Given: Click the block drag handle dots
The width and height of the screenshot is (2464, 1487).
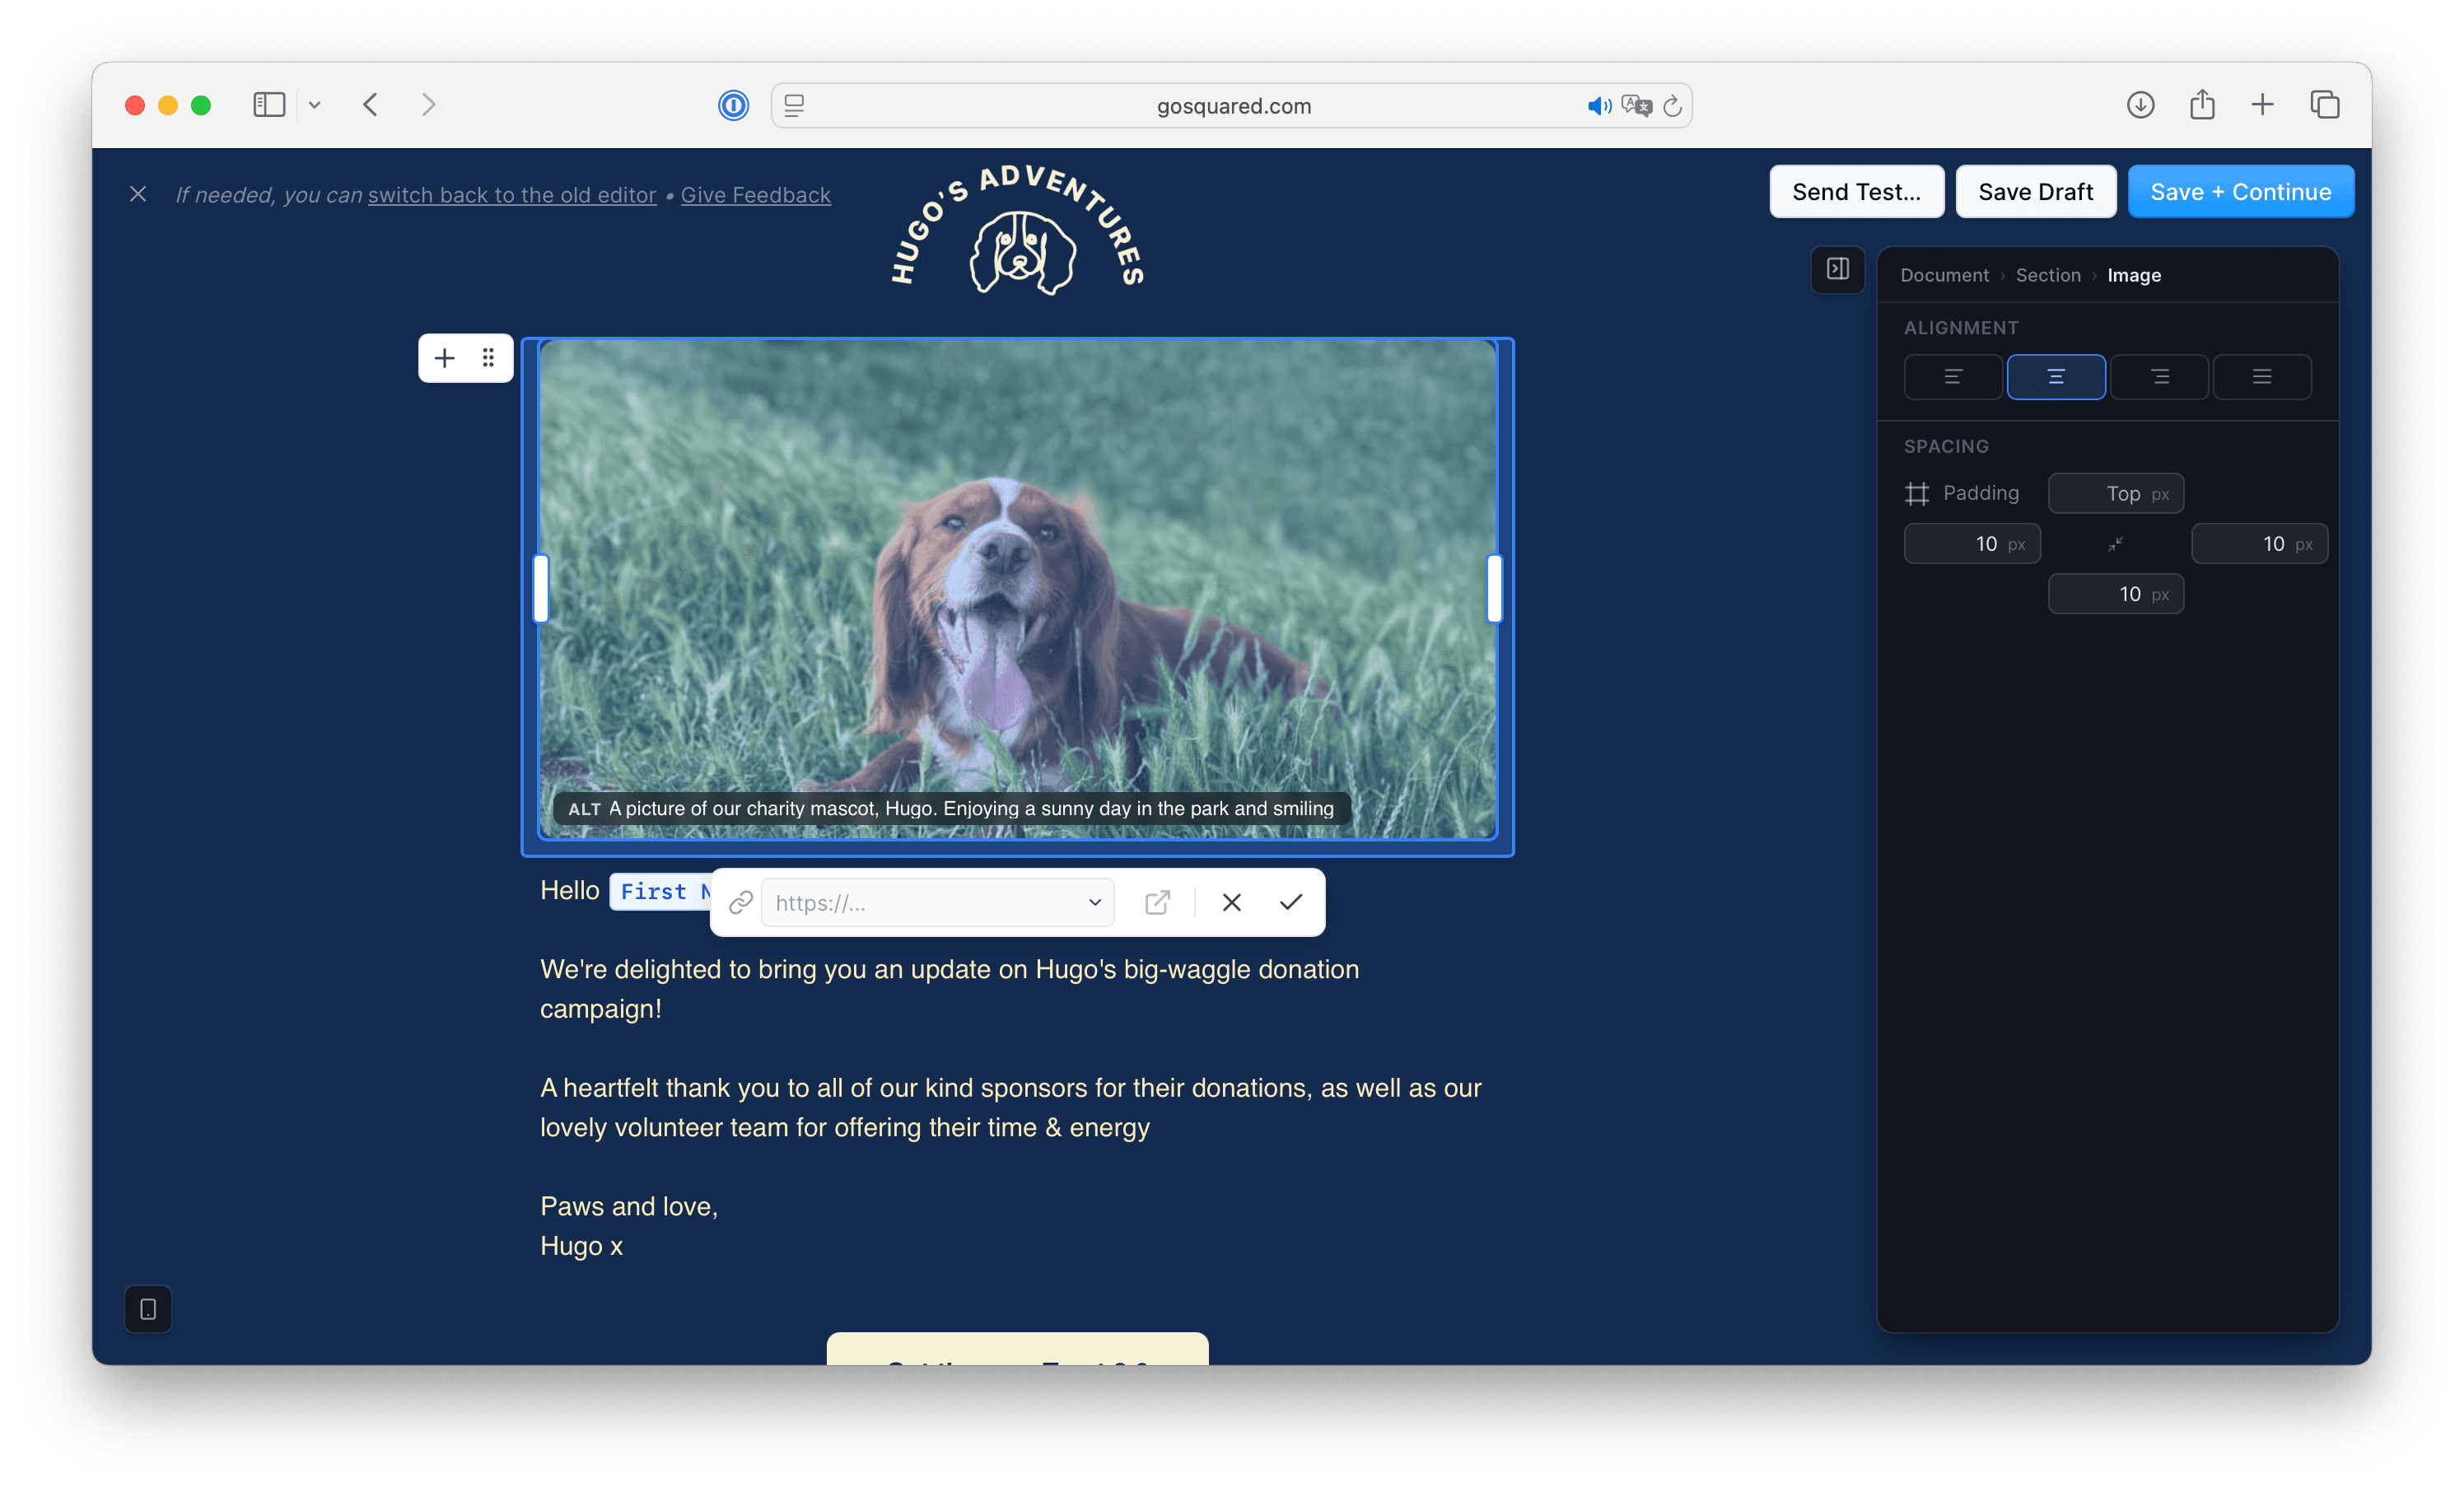Looking at the screenshot, I should tap(488, 358).
